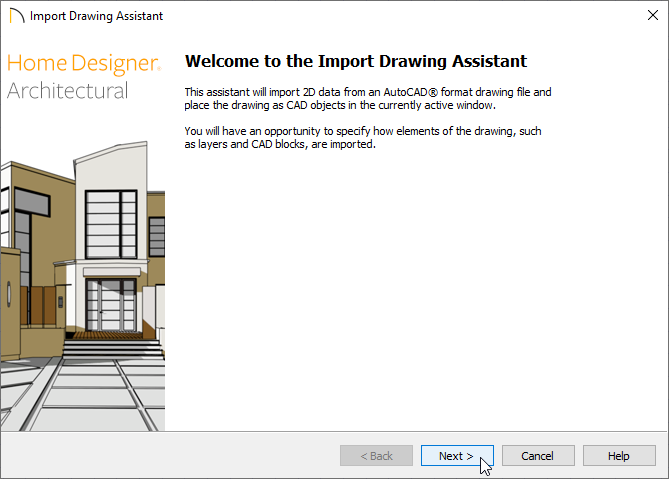
Task: Open Help for the import assistant
Action: 619,456
